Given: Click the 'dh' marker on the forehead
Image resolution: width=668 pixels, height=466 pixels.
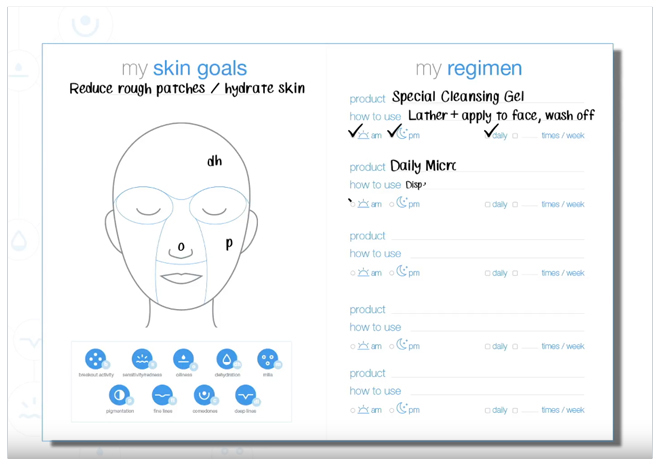Looking at the screenshot, I should tap(214, 161).
